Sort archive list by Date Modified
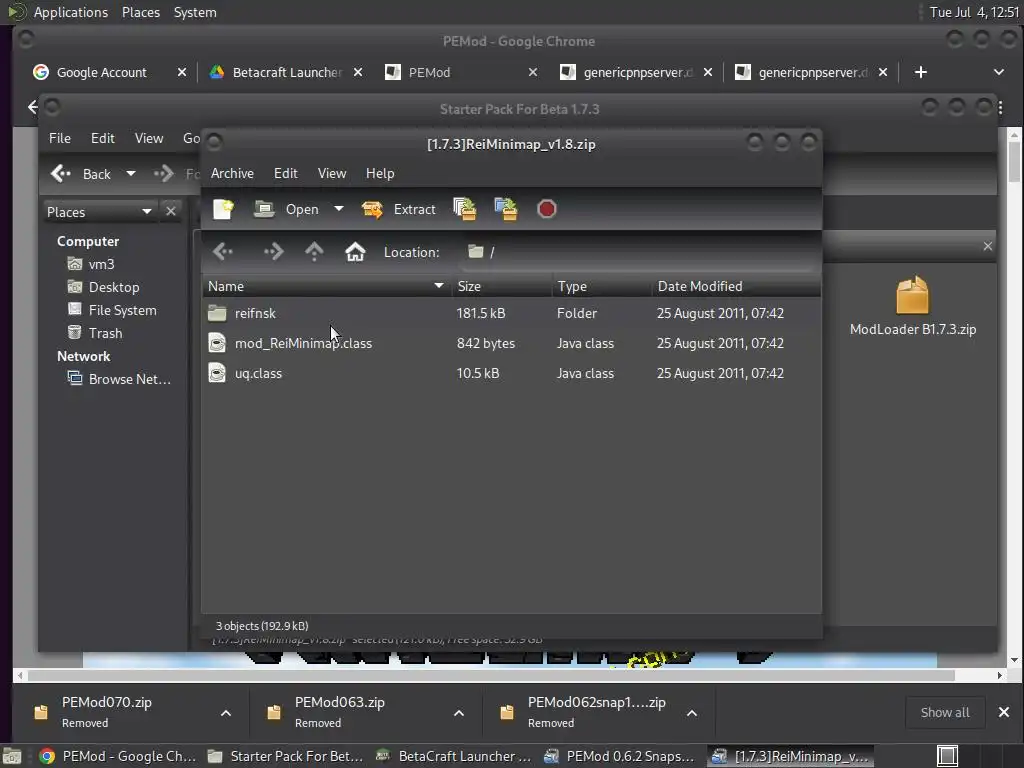Screen dimensions: 1024x768 [736, 286]
